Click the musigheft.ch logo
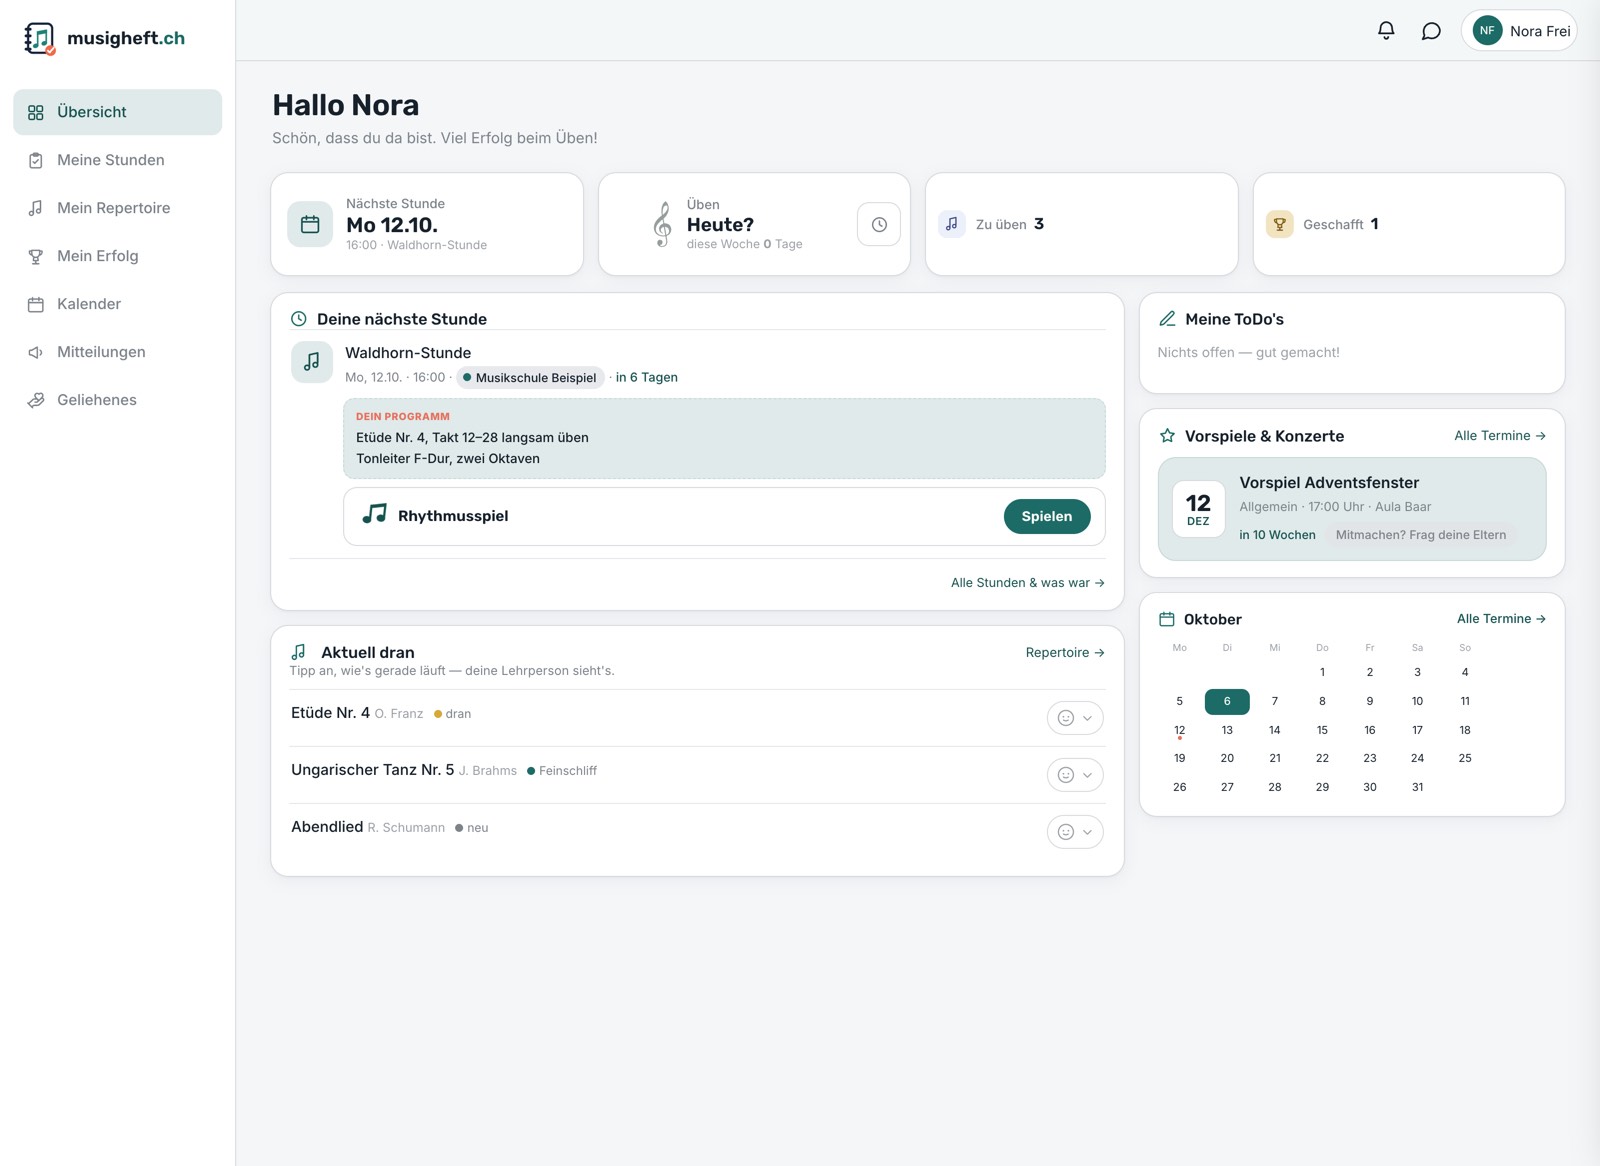 tap(105, 38)
